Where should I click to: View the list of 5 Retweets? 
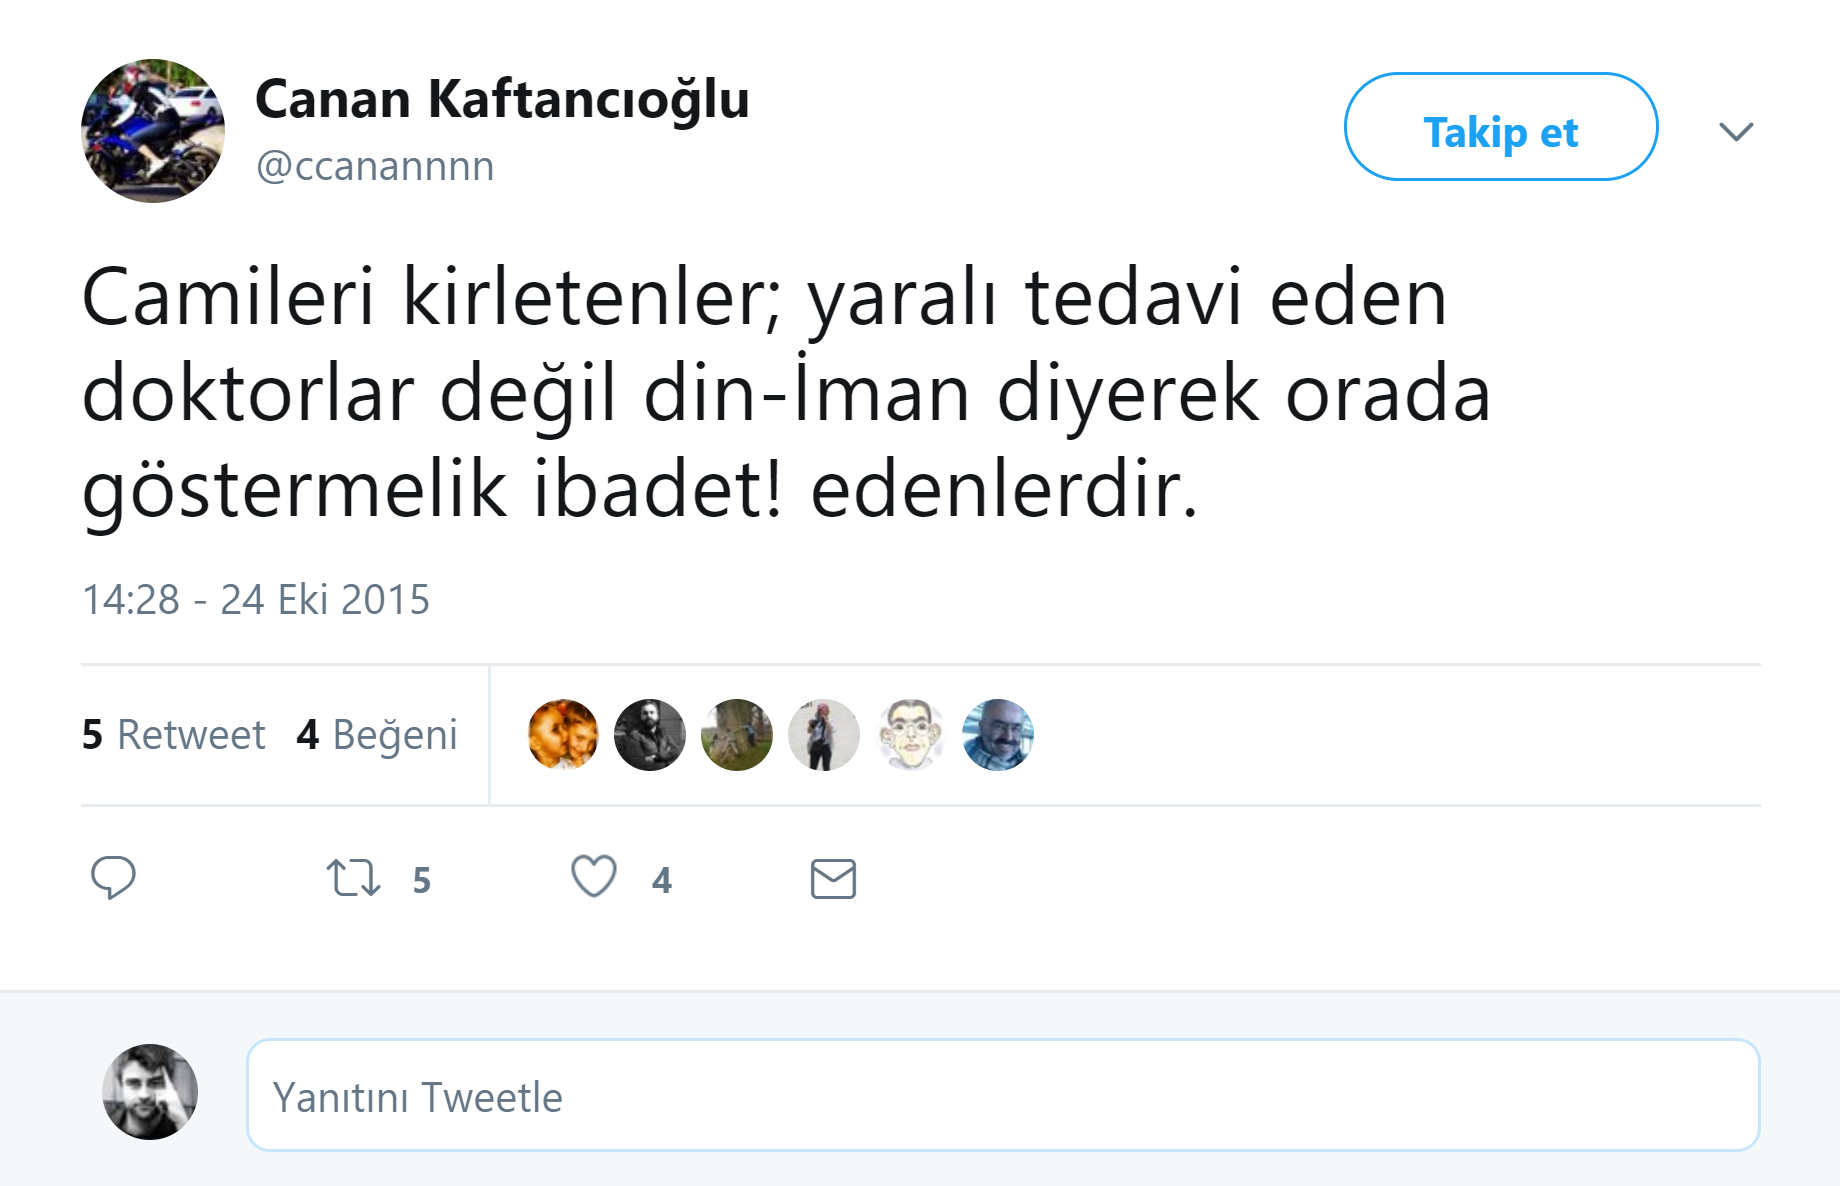173,735
